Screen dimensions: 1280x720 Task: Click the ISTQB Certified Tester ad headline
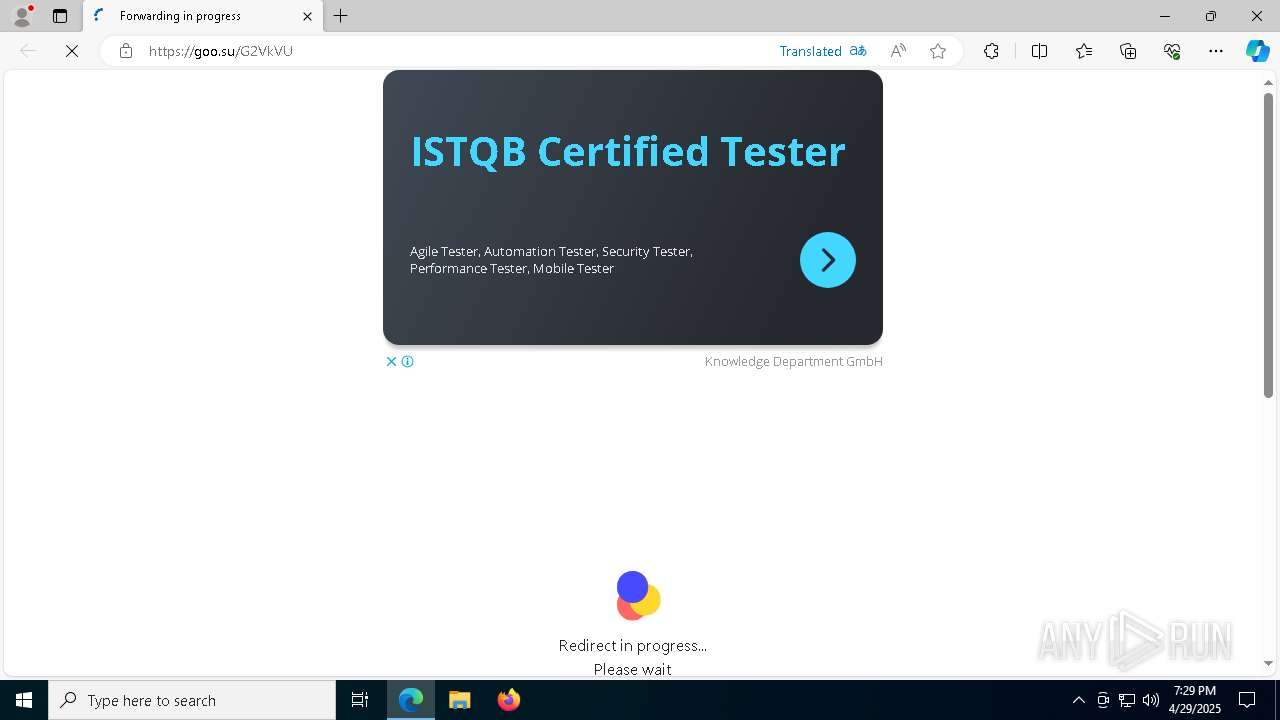628,152
